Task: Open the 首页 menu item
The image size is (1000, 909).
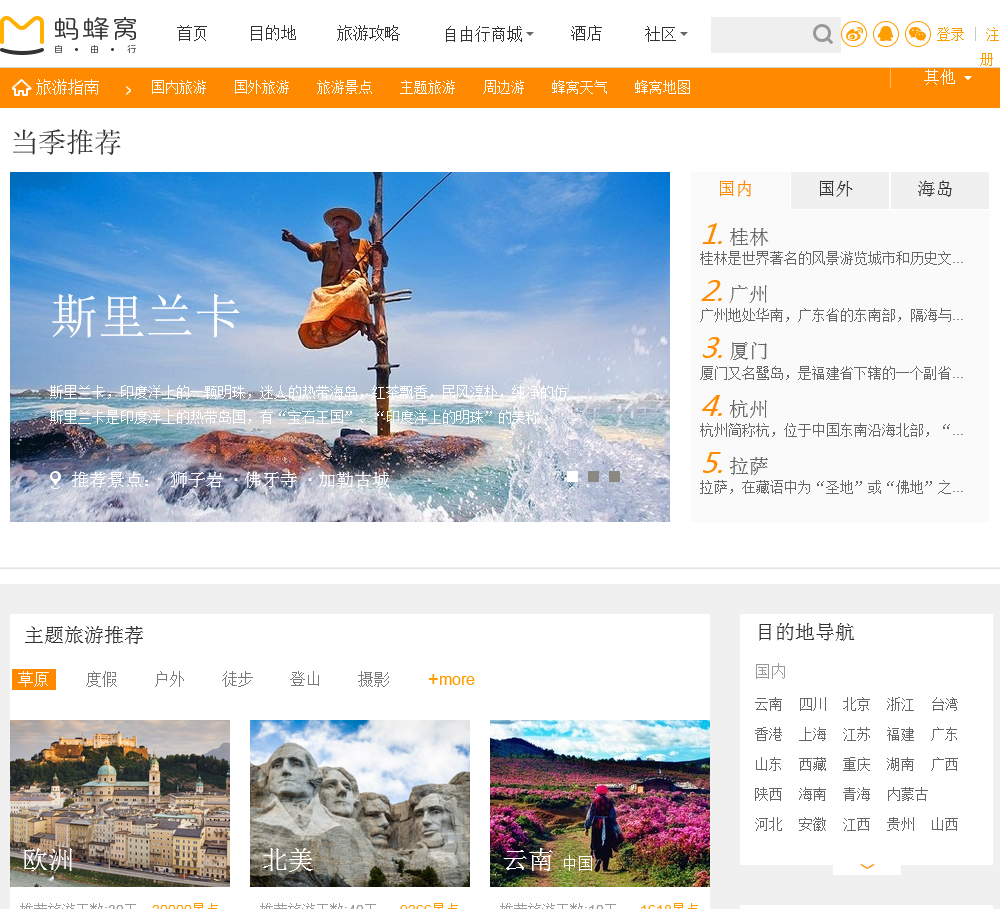Action: 192,33
